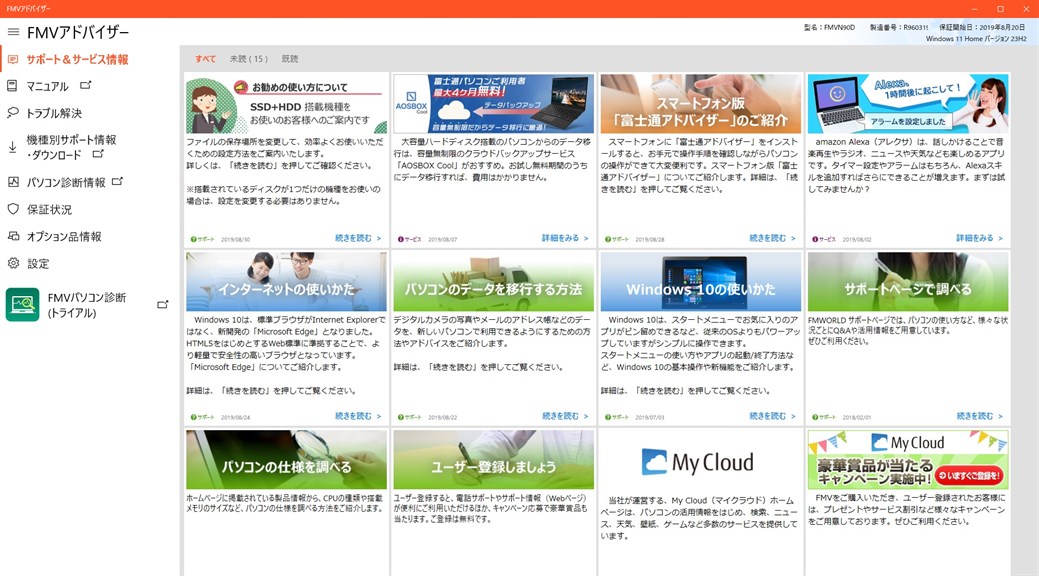Click the オプション品情報 devices icon
Image resolution: width=1039 pixels, height=576 pixels.
(13, 236)
